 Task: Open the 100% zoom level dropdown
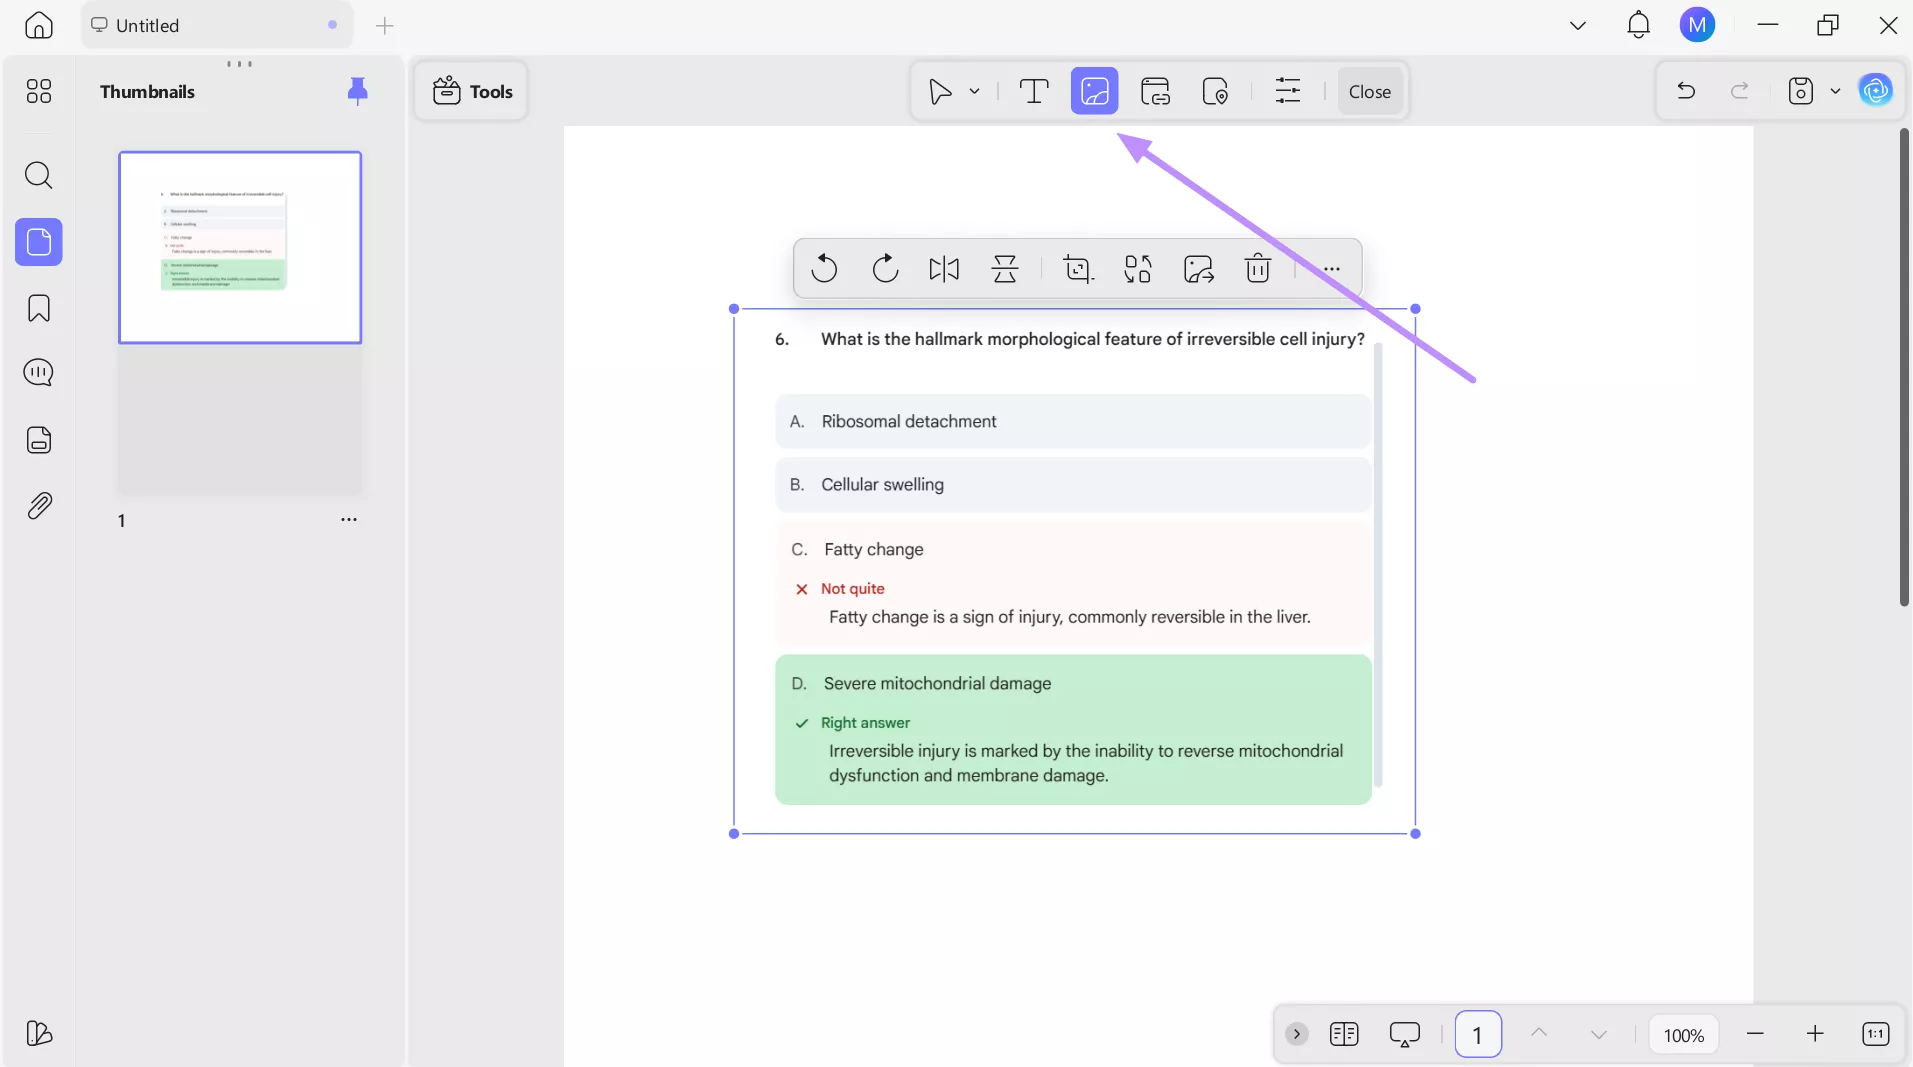(1683, 1035)
